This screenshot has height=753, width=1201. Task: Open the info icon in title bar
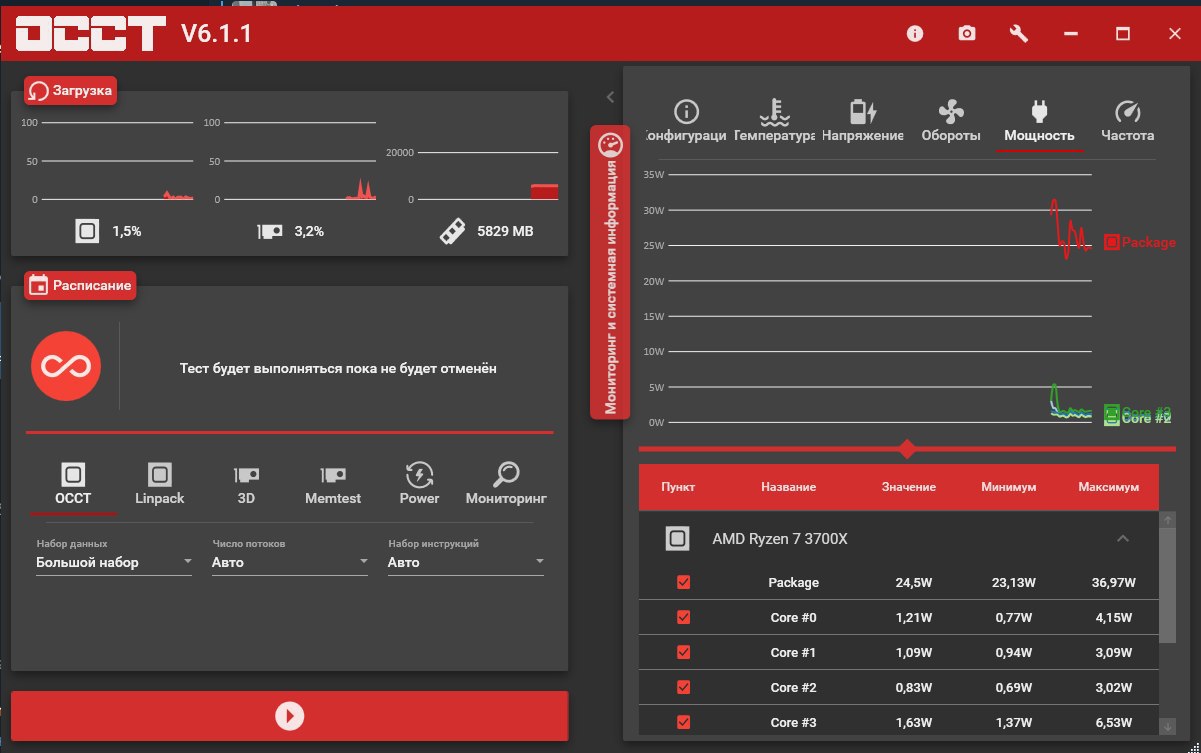tap(914, 34)
